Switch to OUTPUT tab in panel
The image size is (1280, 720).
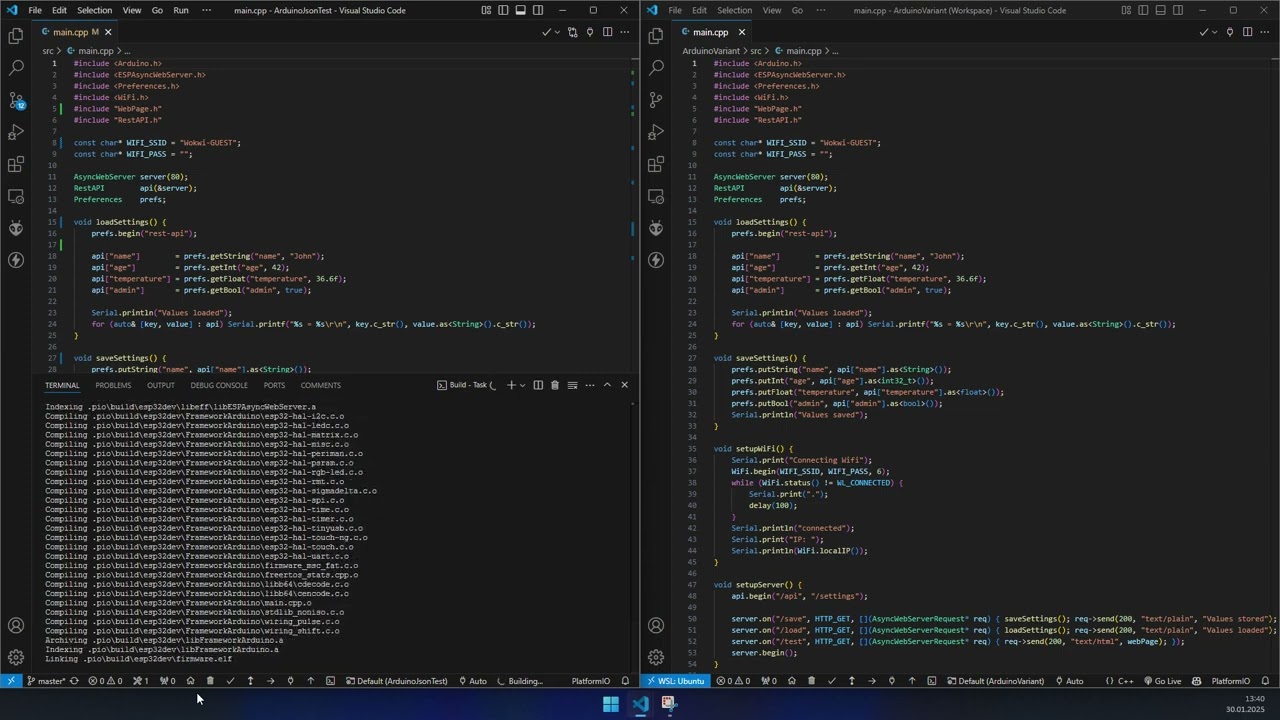point(160,385)
